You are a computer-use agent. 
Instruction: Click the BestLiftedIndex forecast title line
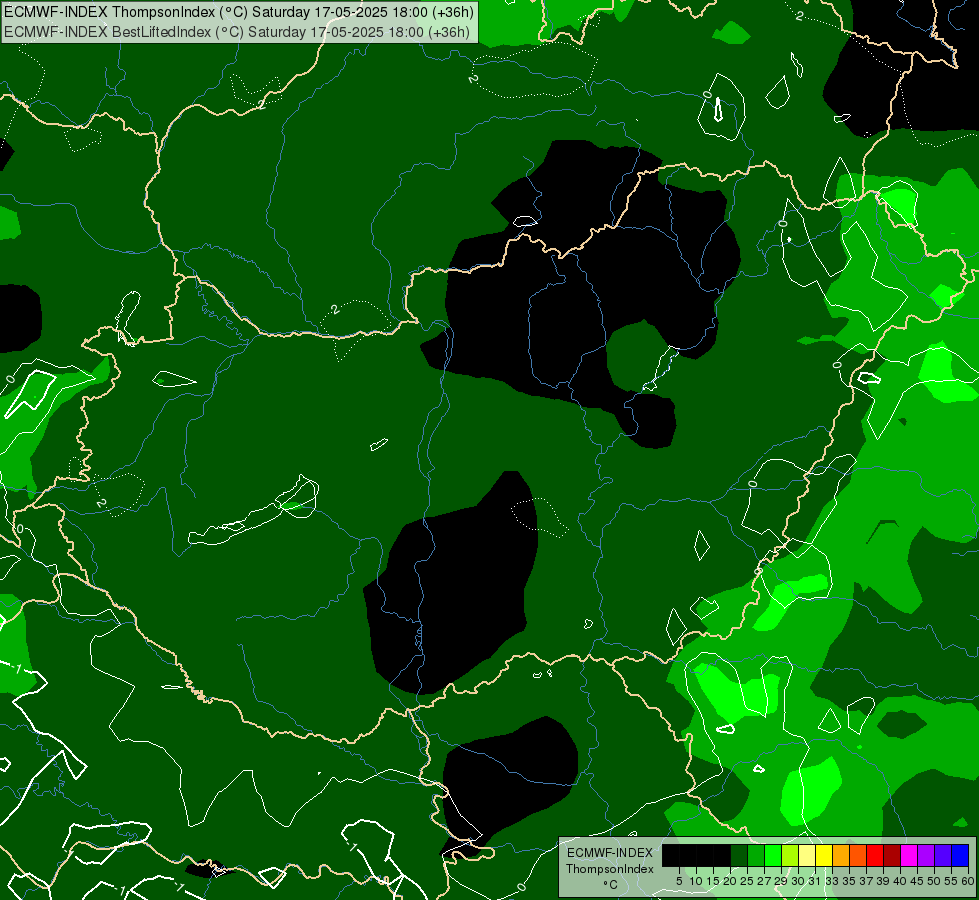click(x=237, y=31)
